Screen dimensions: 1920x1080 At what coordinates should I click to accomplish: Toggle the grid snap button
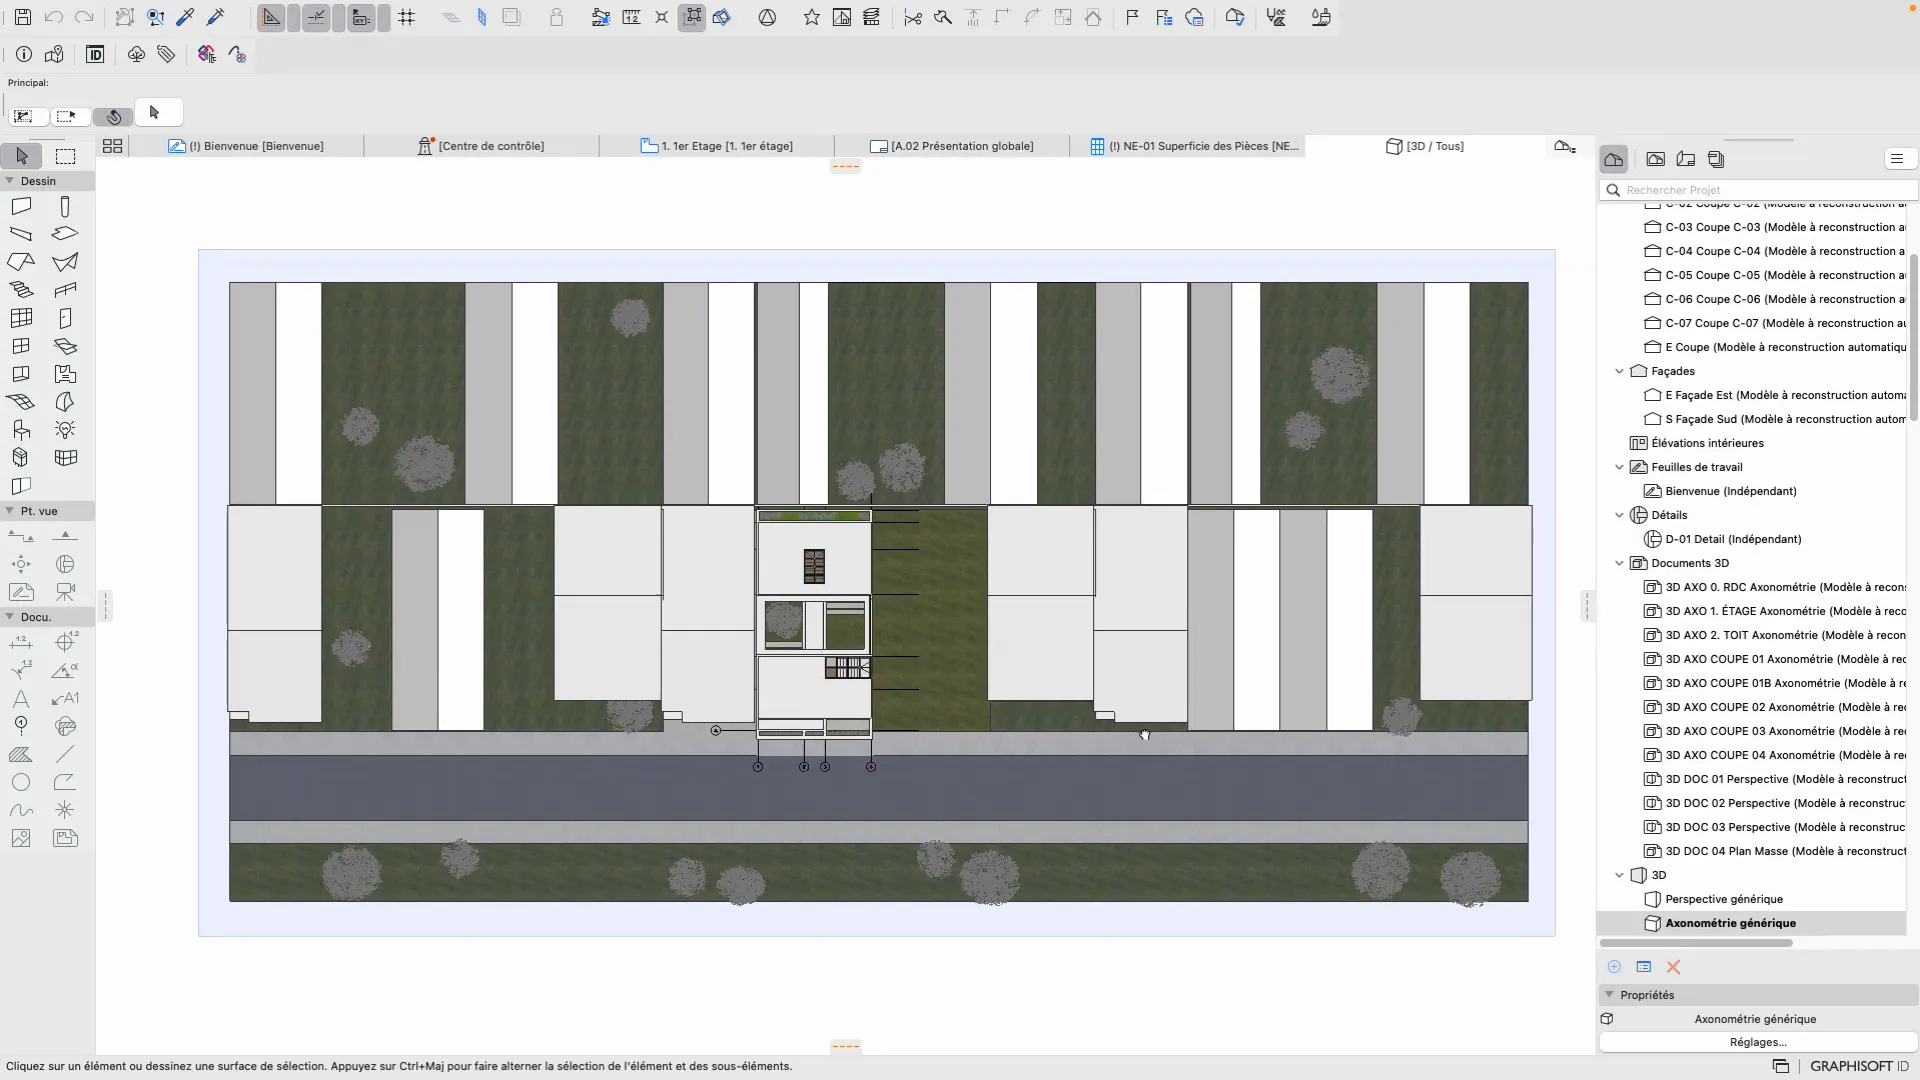[407, 17]
